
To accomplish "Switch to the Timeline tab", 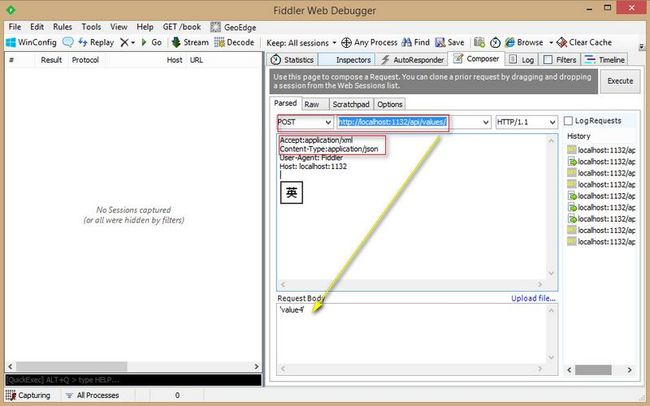I will (x=604, y=60).
